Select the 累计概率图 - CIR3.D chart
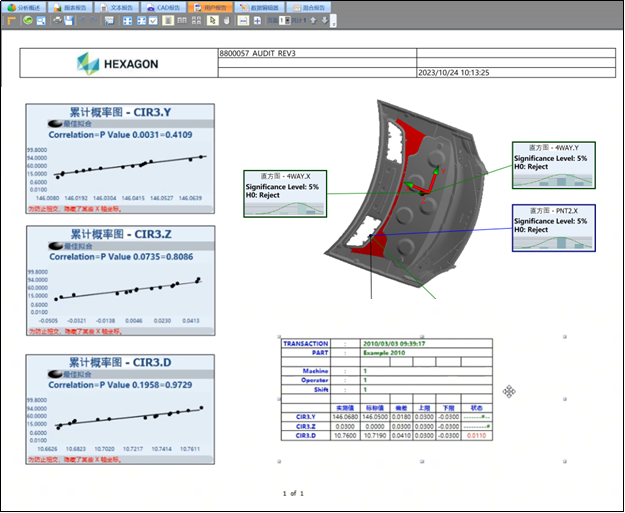The image size is (625, 513). pos(120,409)
